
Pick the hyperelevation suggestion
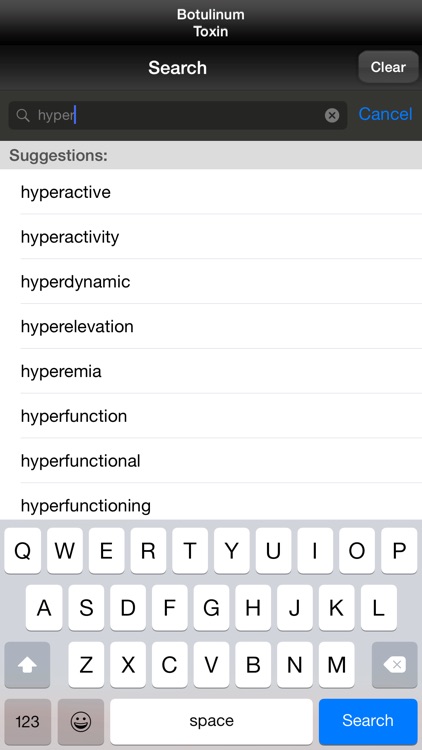coord(211,326)
